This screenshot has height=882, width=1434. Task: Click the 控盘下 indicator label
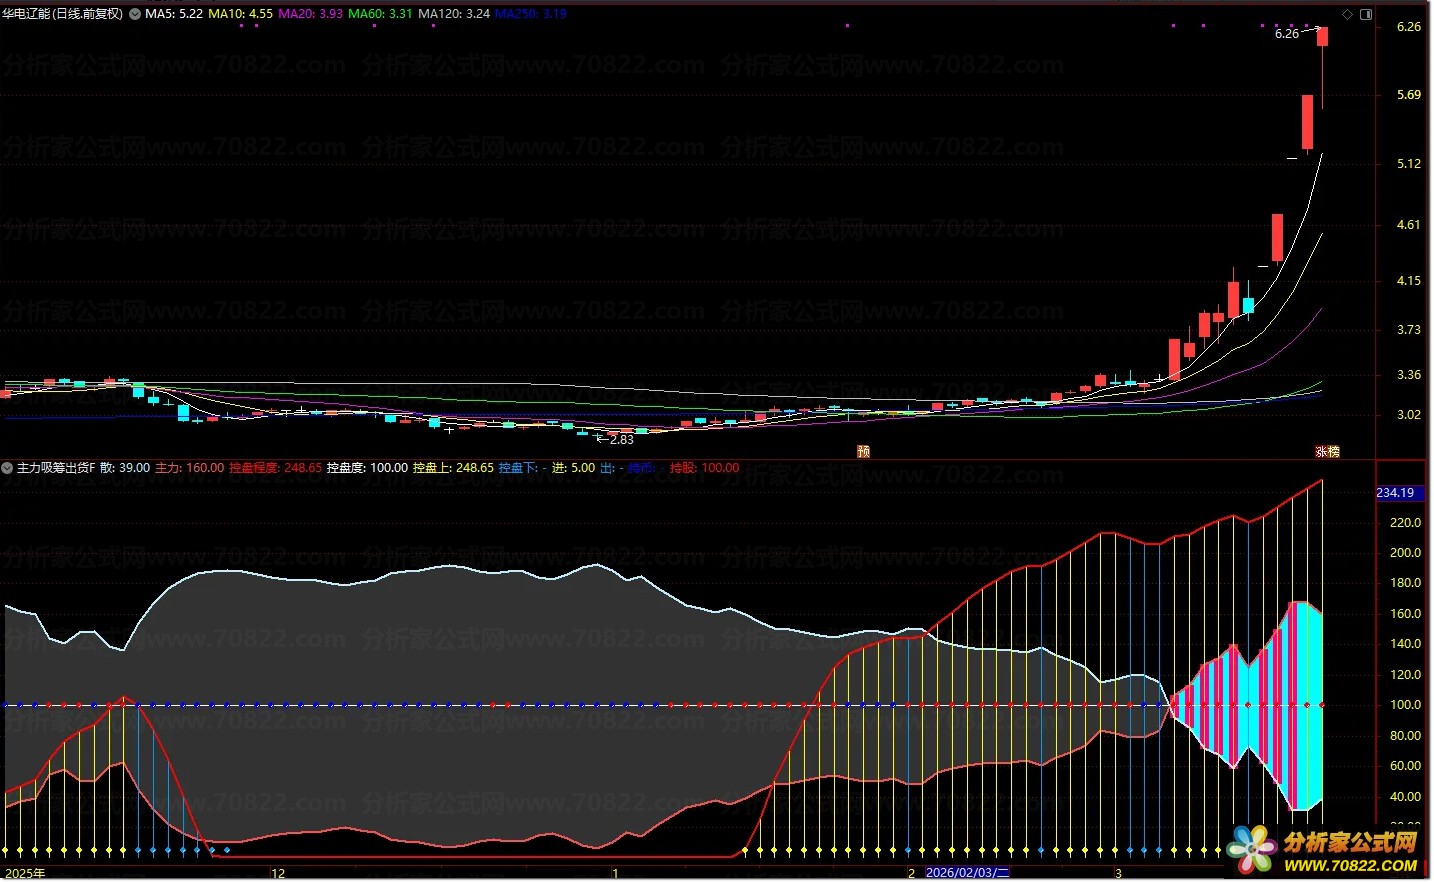point(519,467)
